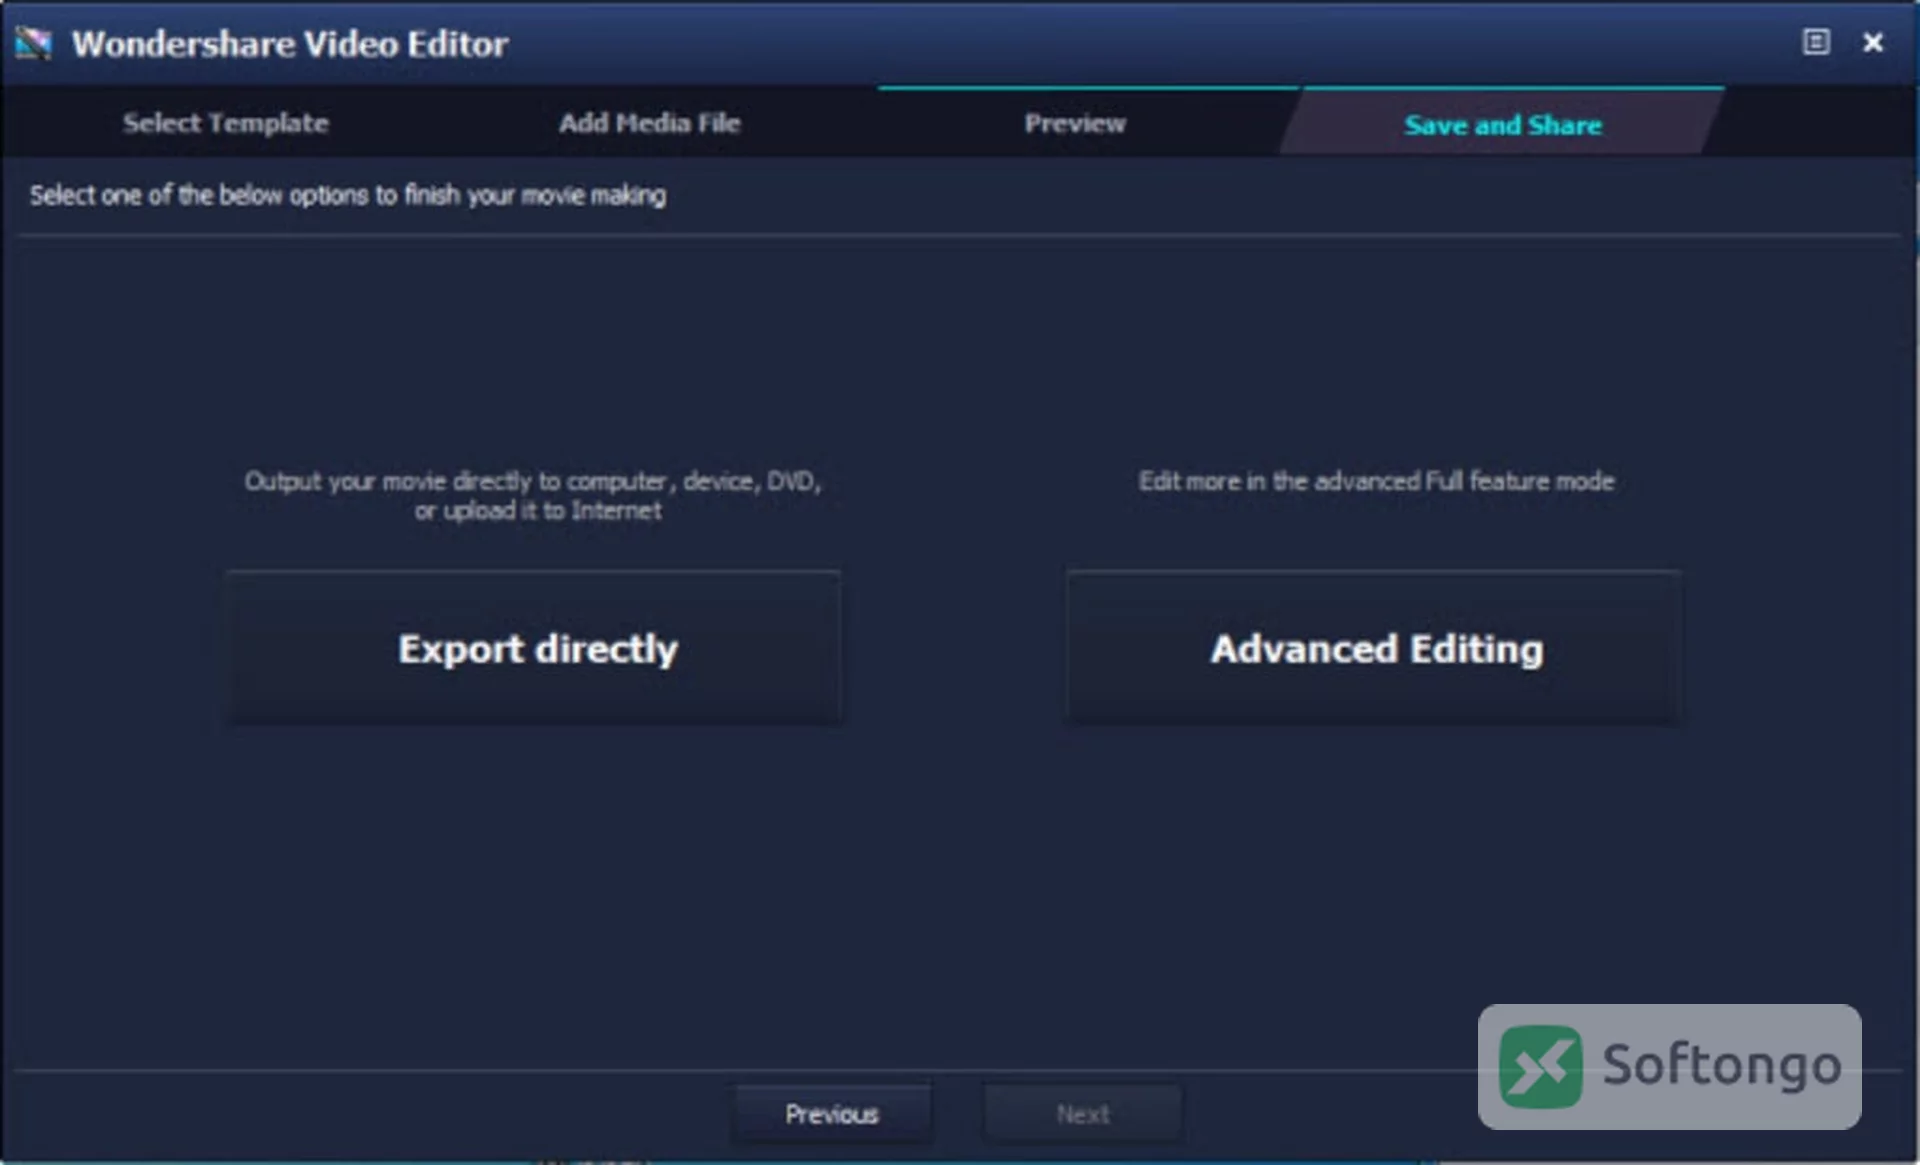Switch to the Preview step
This screenshot has height=1165, width=1920.
point(1075,123)
